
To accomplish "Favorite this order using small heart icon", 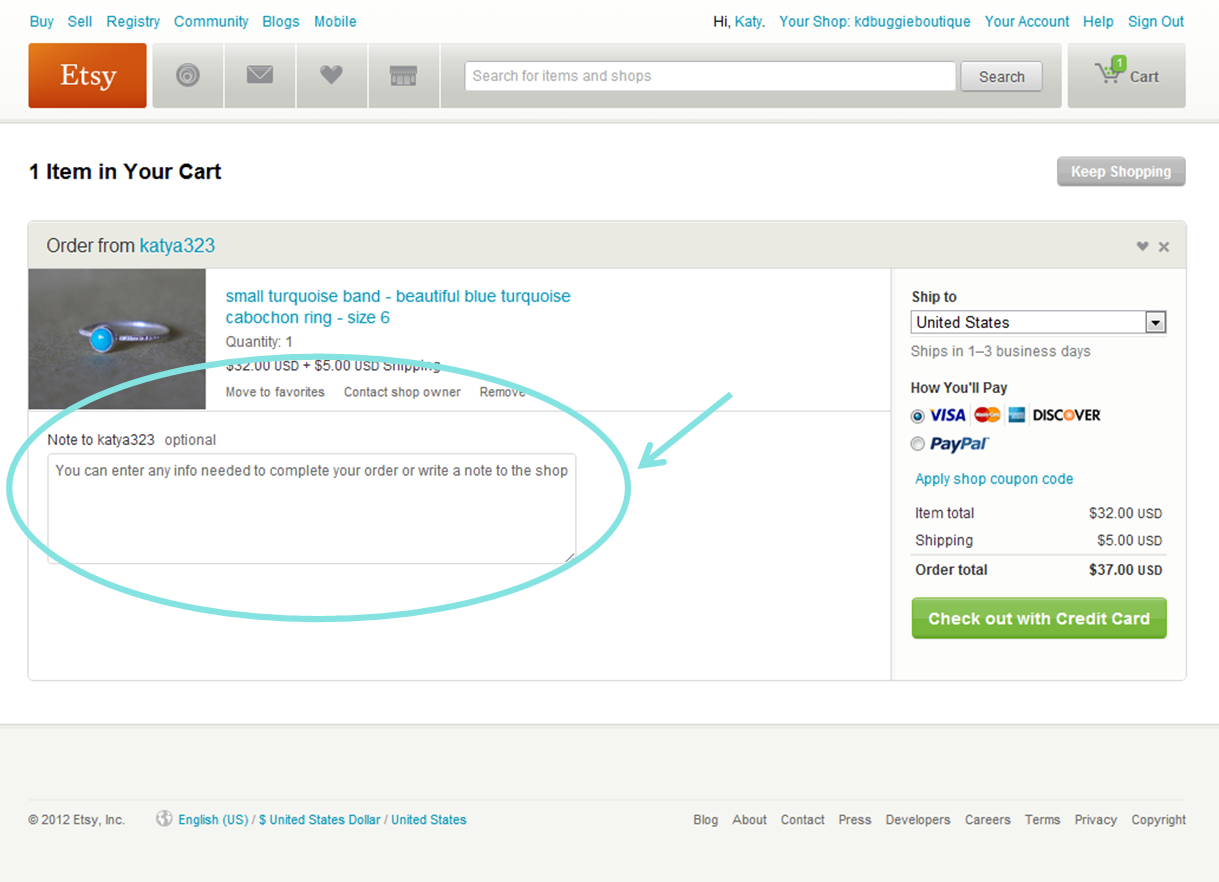I will point(1142,247).
